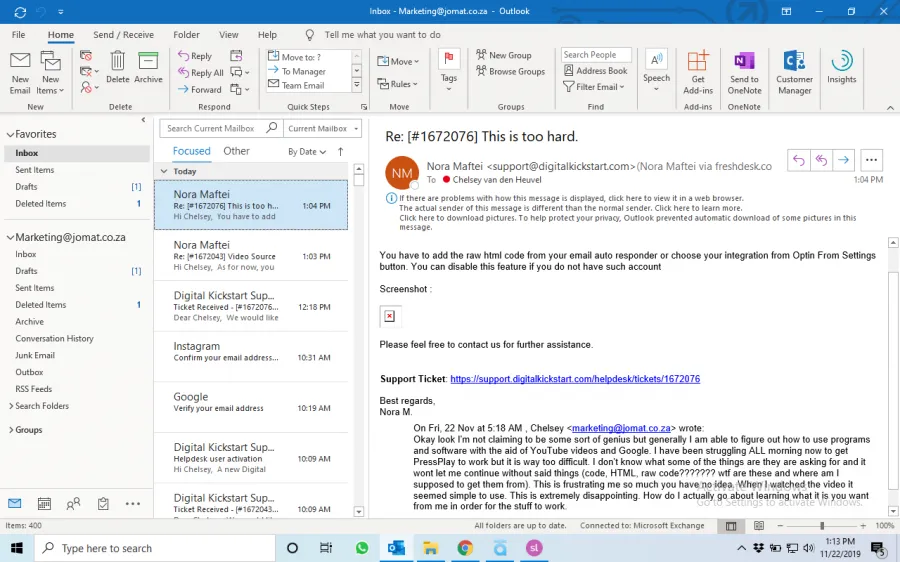Open the Insights panel
This screenshot has width=900, height=562.
pyautogui.click(x=841, y=68)
